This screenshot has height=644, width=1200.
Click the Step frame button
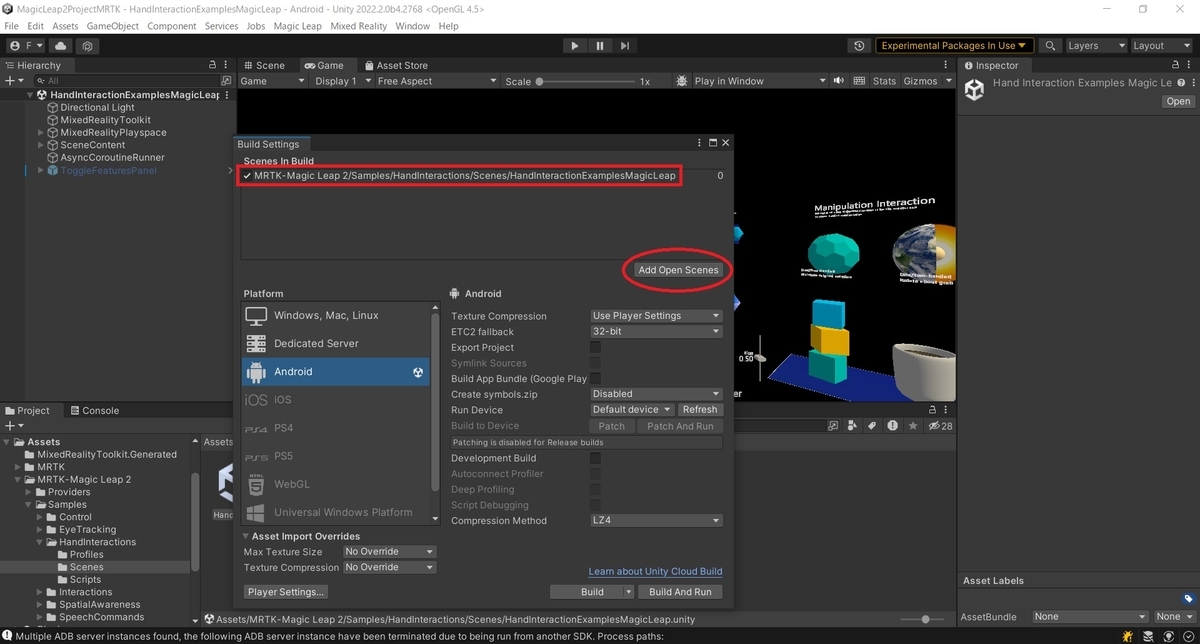point(625,46)
